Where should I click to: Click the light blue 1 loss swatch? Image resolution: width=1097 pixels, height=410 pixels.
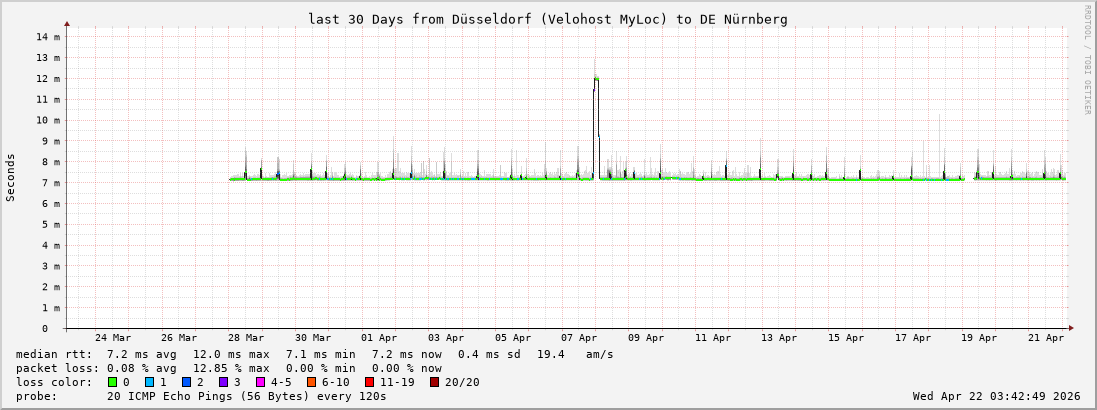pyautogui.click(x=150, y=382)
